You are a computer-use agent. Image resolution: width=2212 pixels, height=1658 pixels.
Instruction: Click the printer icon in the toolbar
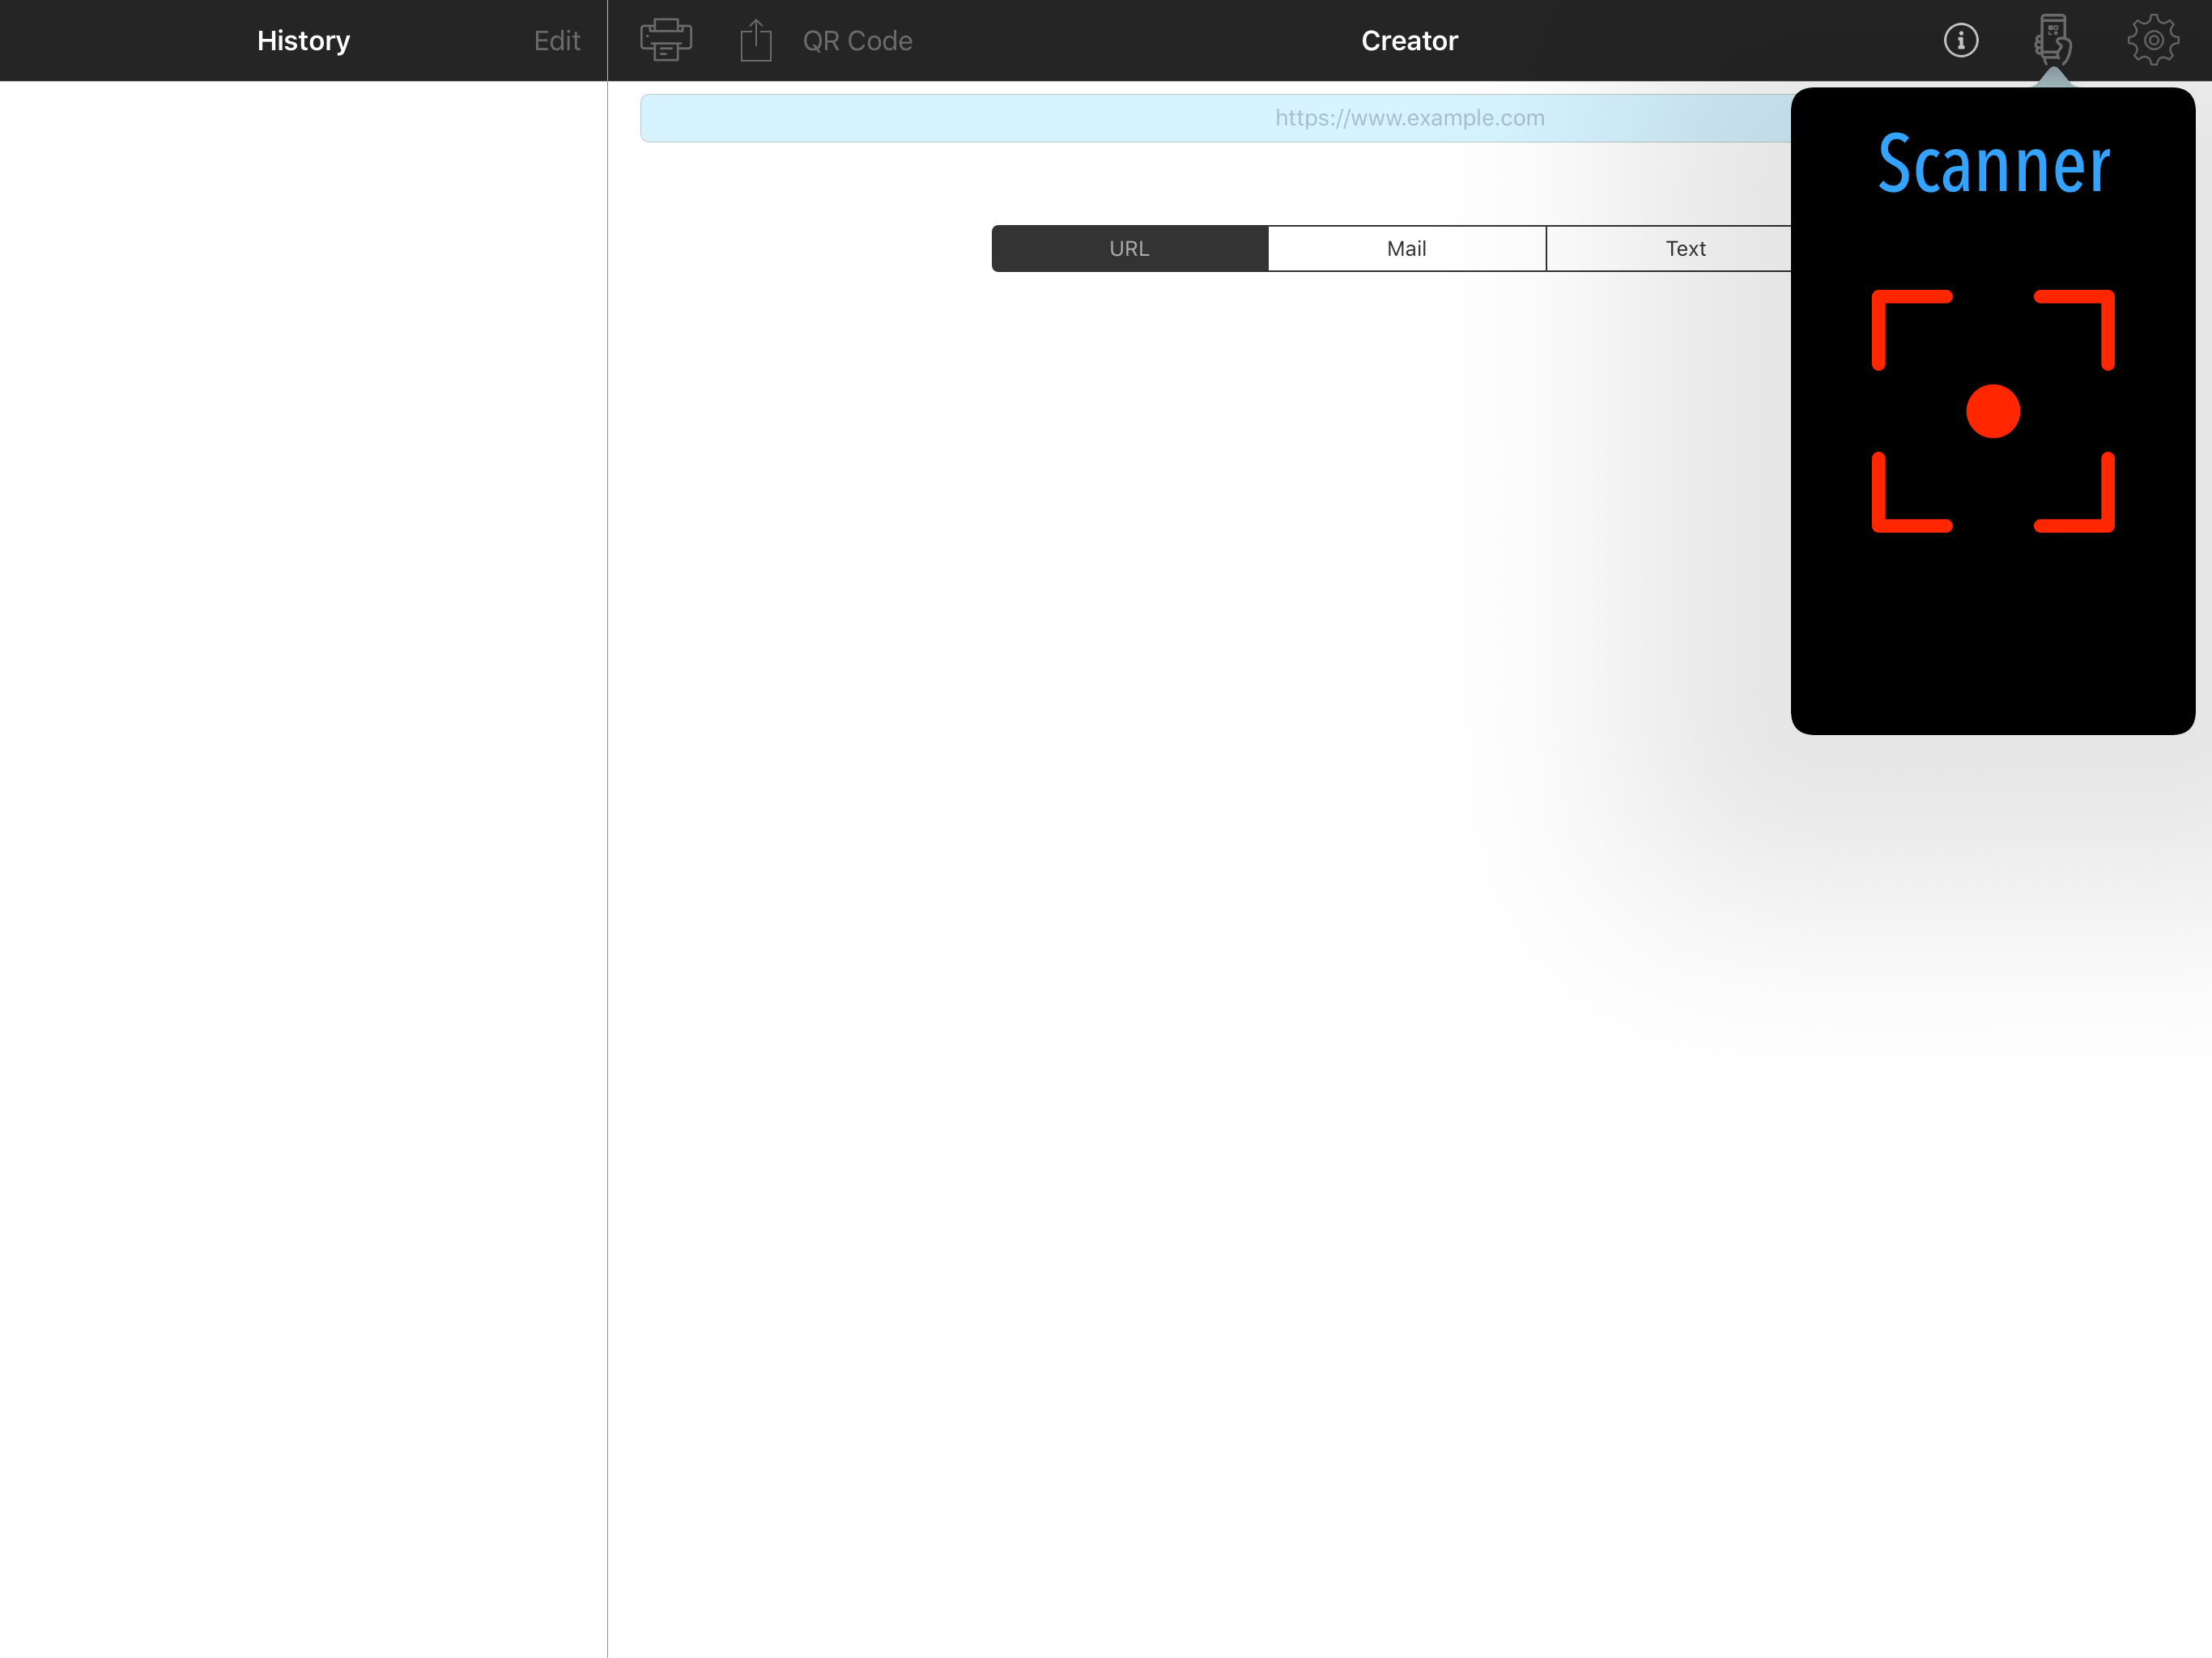(x=665, y=40)
